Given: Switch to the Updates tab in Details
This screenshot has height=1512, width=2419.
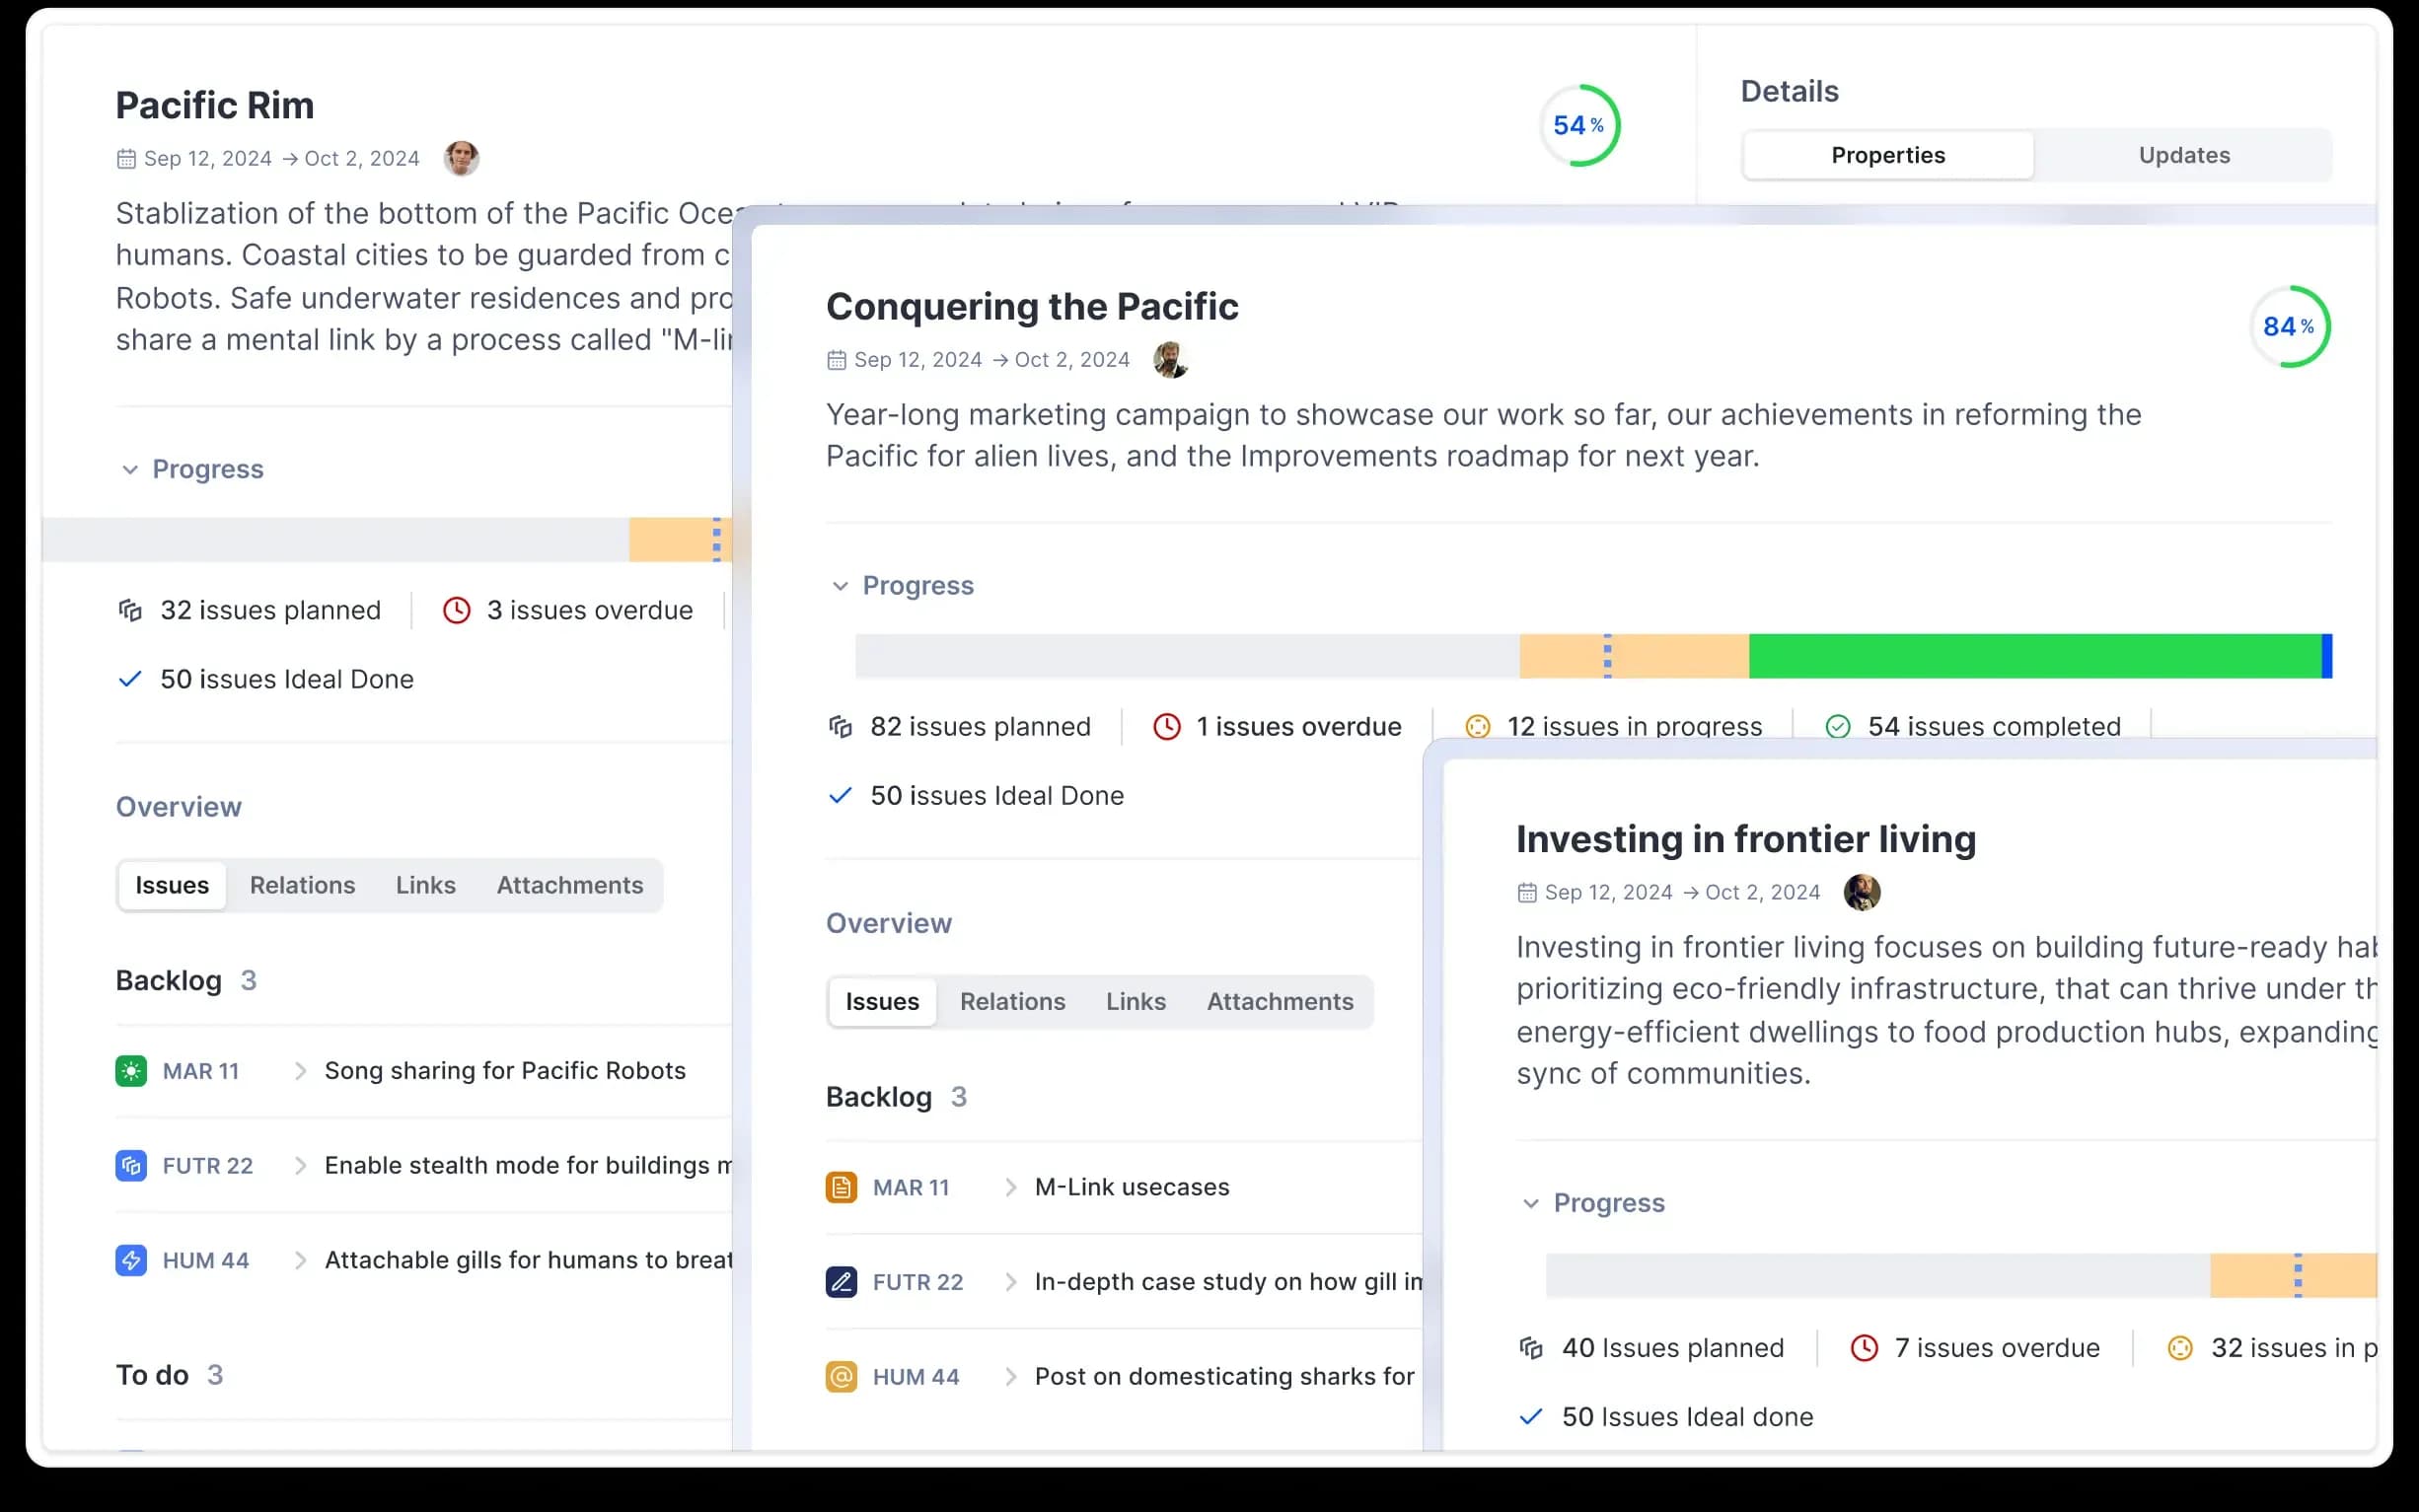Looking at the screenshot, I should [x=2184, y=155].
